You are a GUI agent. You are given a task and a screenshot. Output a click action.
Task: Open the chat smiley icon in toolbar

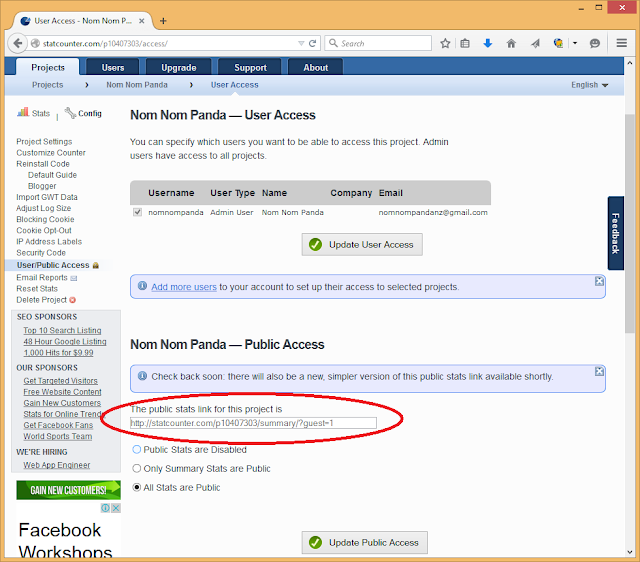[x=595, y=43]
